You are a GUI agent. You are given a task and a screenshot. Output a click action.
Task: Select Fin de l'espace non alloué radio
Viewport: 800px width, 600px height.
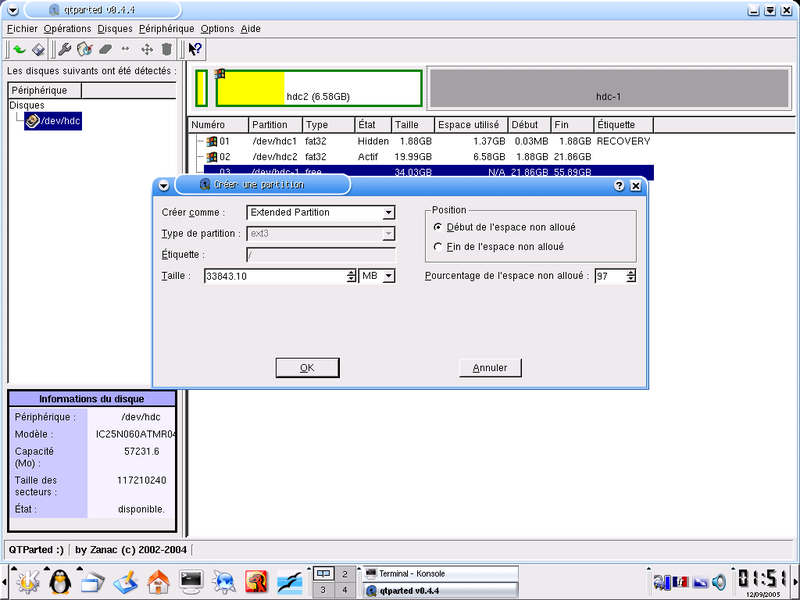coord(438,247)
